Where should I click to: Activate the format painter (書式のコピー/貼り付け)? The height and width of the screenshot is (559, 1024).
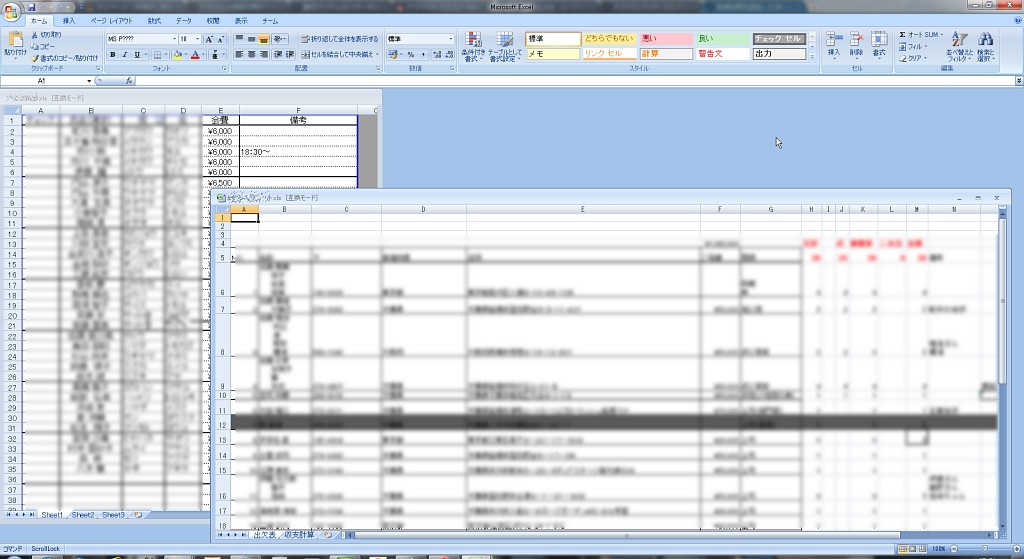tap(65, 58)
